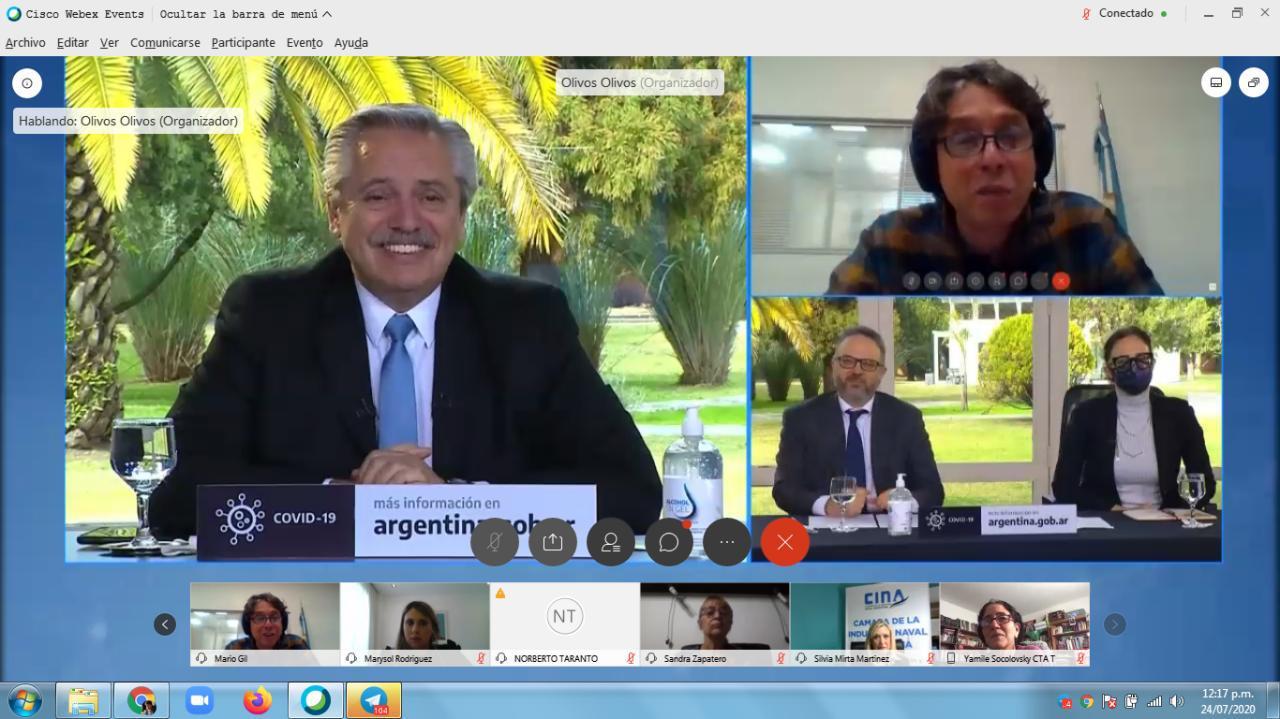Open the participants panel icon
Viewport: 1280px width, 719px height.
click(610, 542)
